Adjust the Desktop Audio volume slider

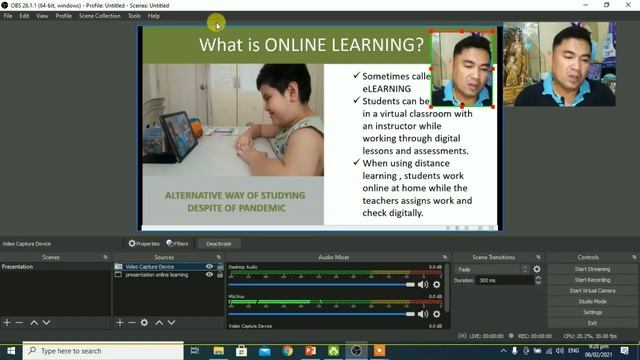pyautogui.click(x=322, y=284)
